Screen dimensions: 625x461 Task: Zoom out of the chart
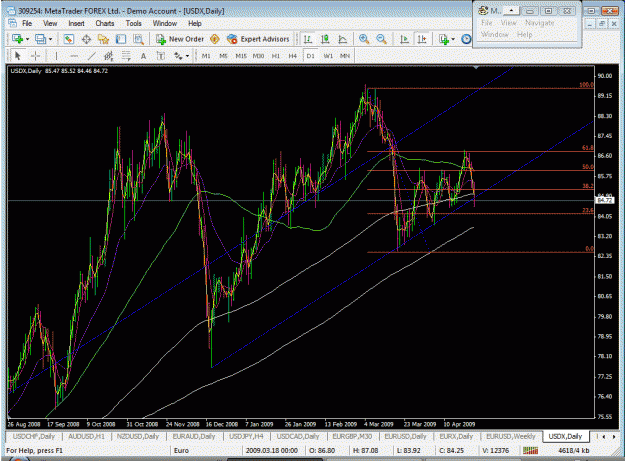381,39
